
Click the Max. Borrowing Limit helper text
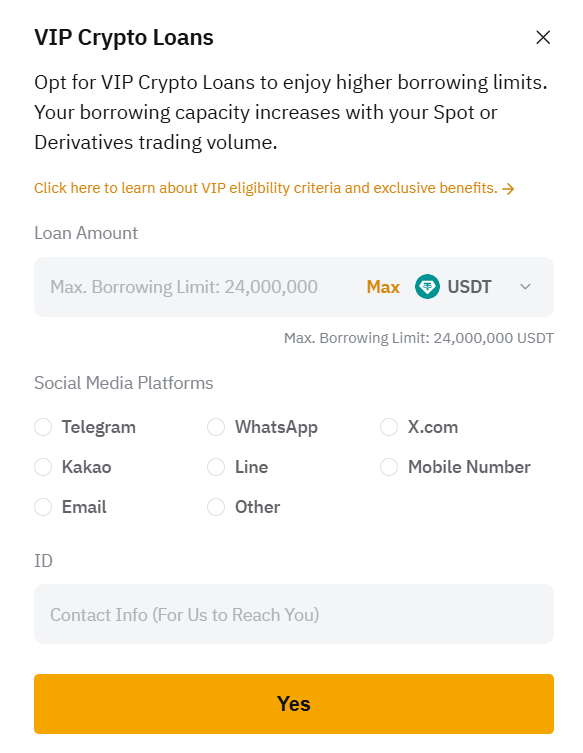point(419,338)
